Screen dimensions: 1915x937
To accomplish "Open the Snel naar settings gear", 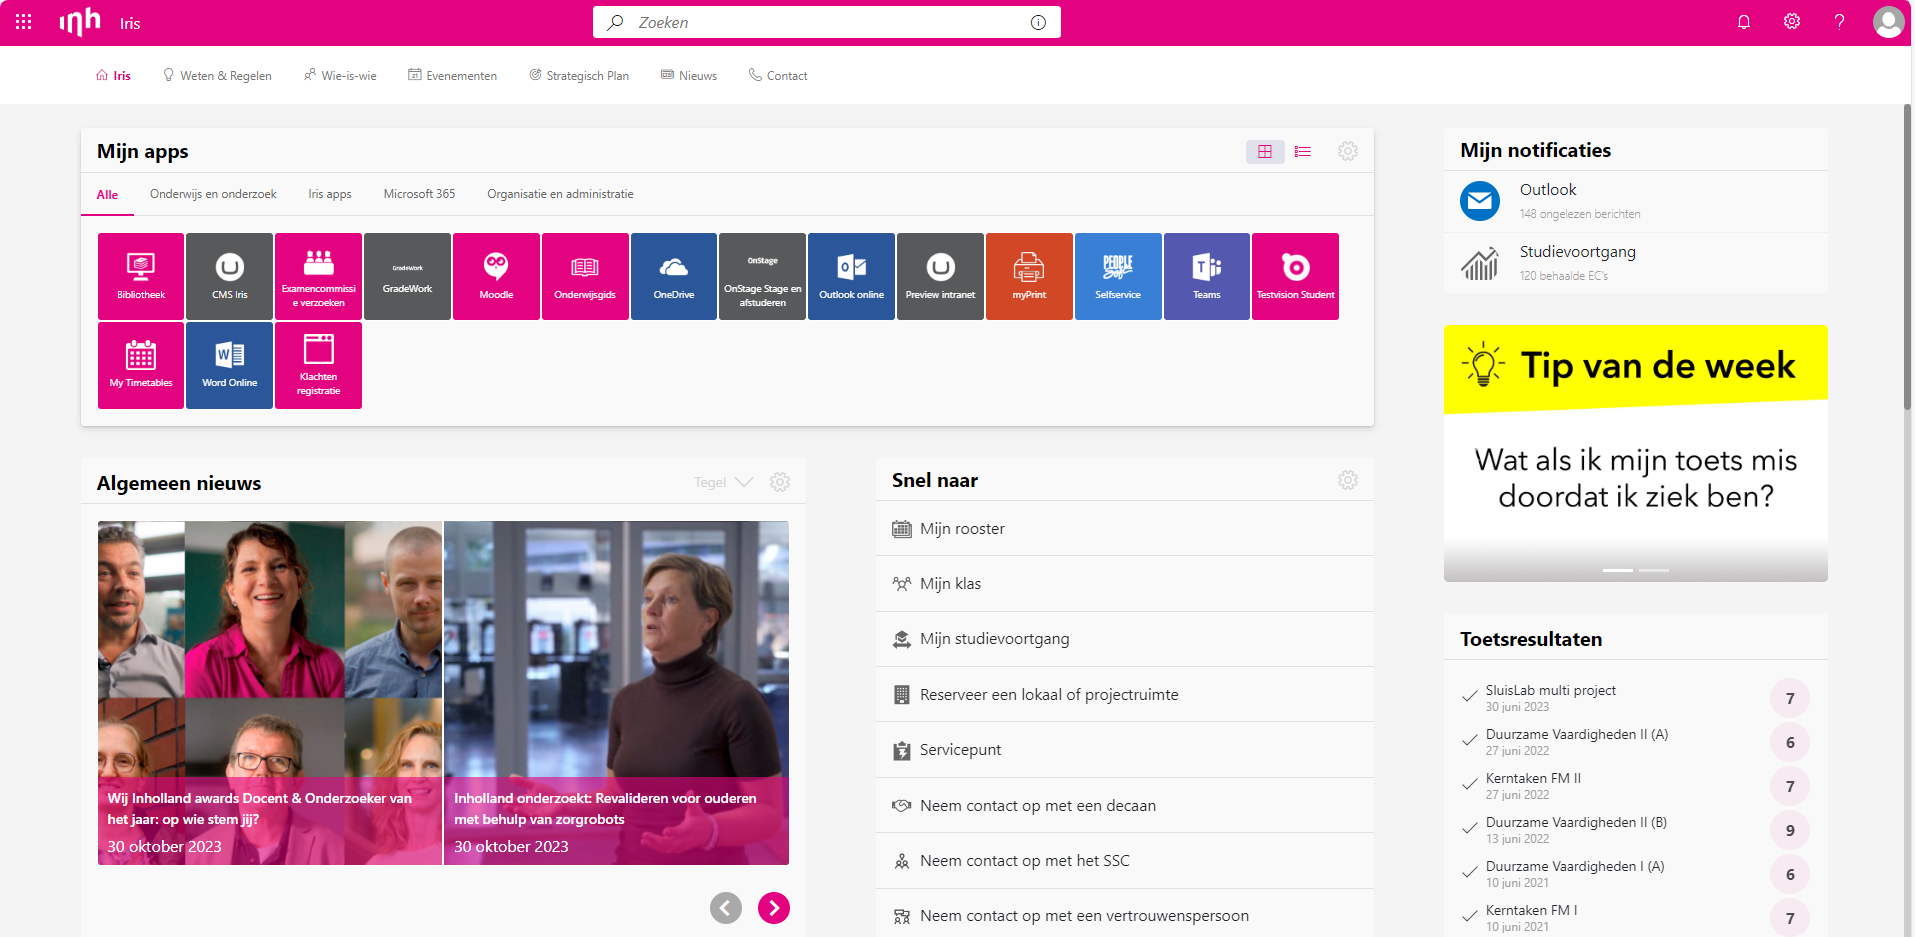I will pos(1348,480).
